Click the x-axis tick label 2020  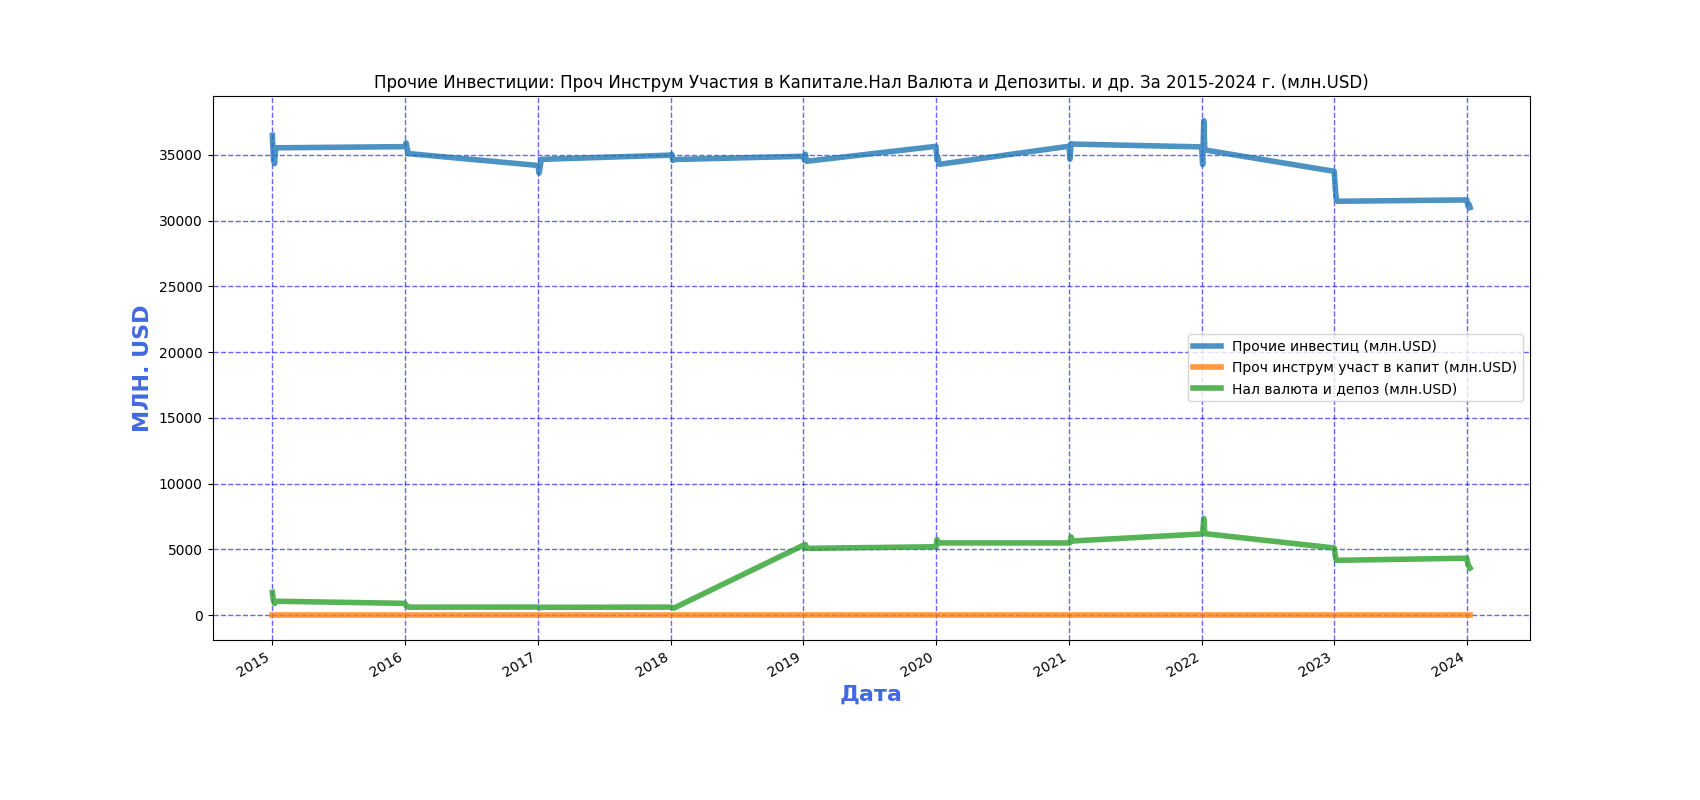[919, 664]
